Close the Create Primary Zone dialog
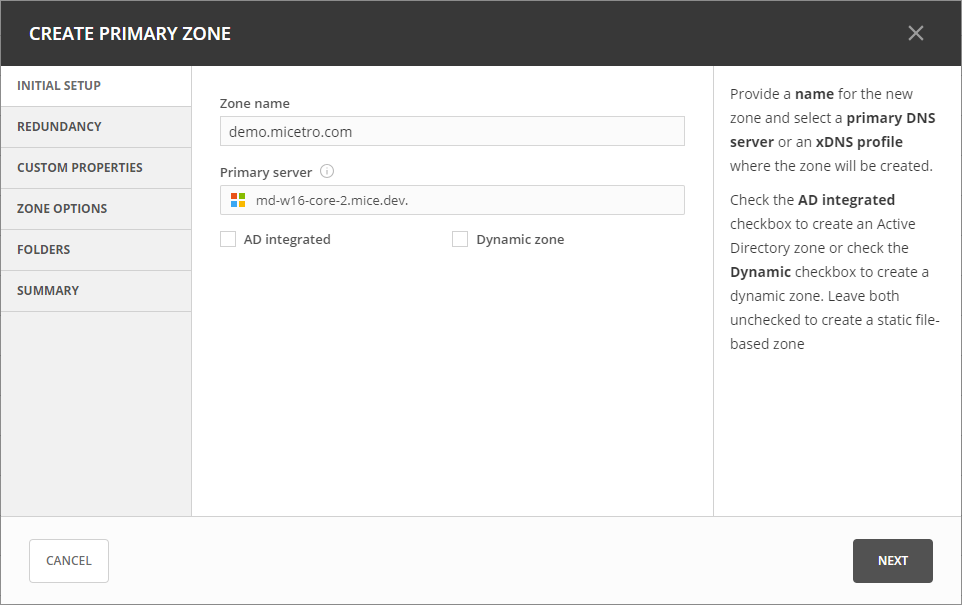This screenshot has width=962, height=605. coord(915,33)
